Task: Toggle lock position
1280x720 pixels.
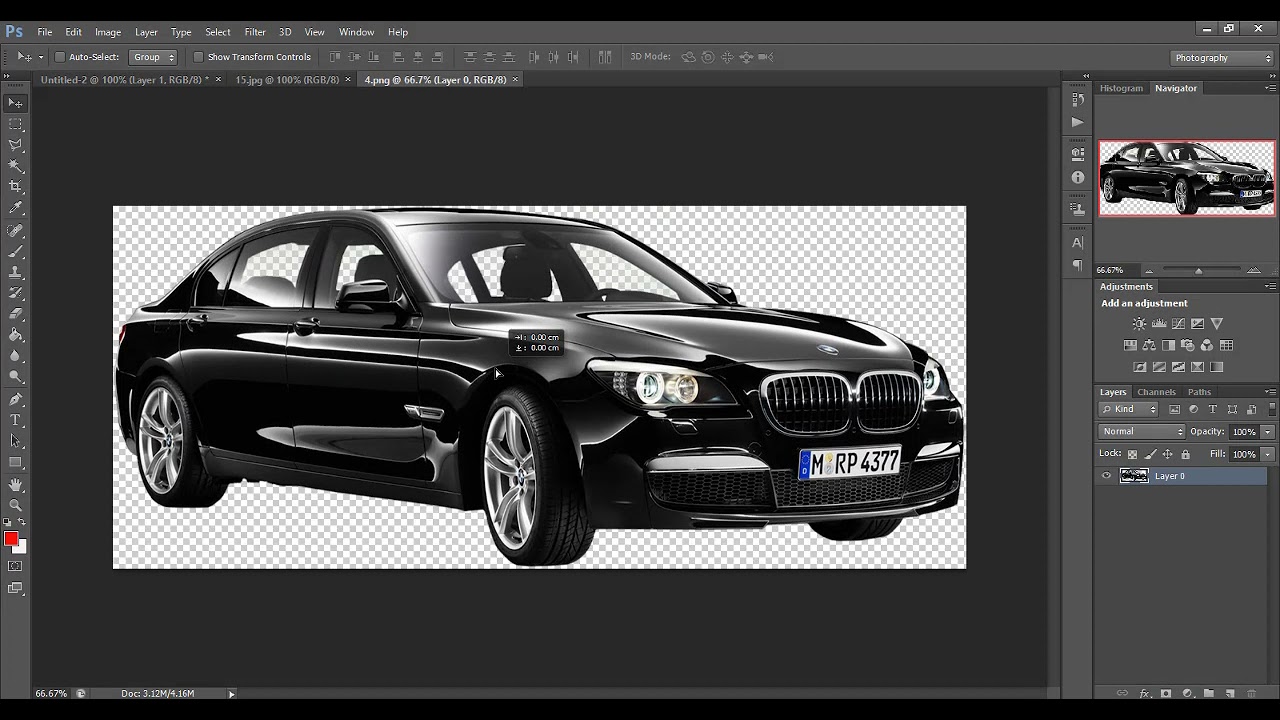Action: pyautogui.click(x=1167, y=454)
